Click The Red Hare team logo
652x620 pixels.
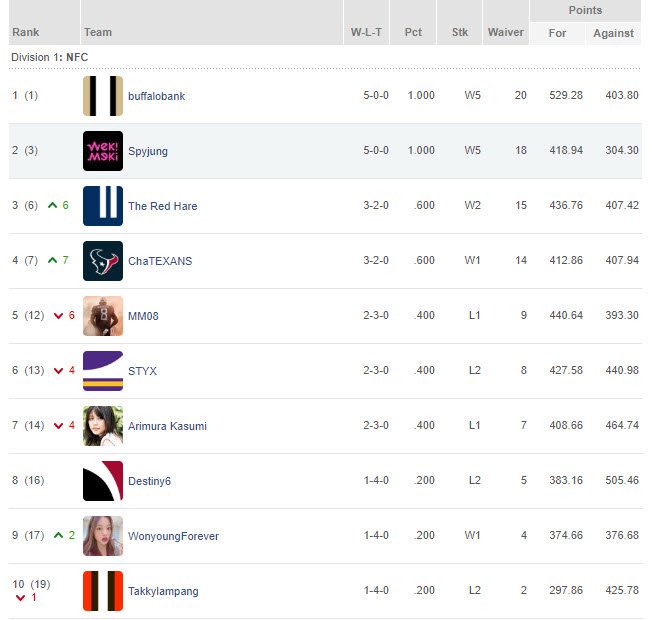[x=103, y=206]
